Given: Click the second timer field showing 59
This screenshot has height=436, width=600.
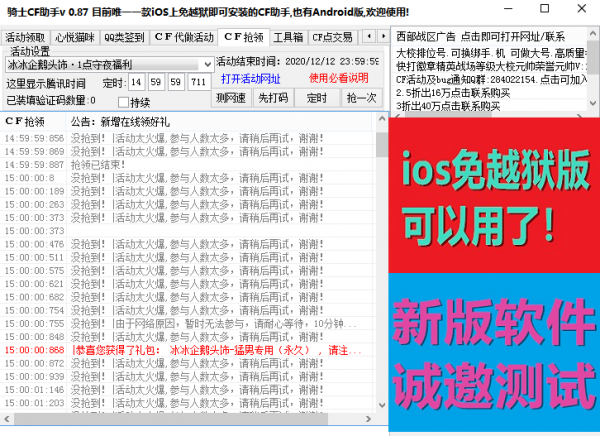Looking at the screenshot, I should tap(175, 82).
